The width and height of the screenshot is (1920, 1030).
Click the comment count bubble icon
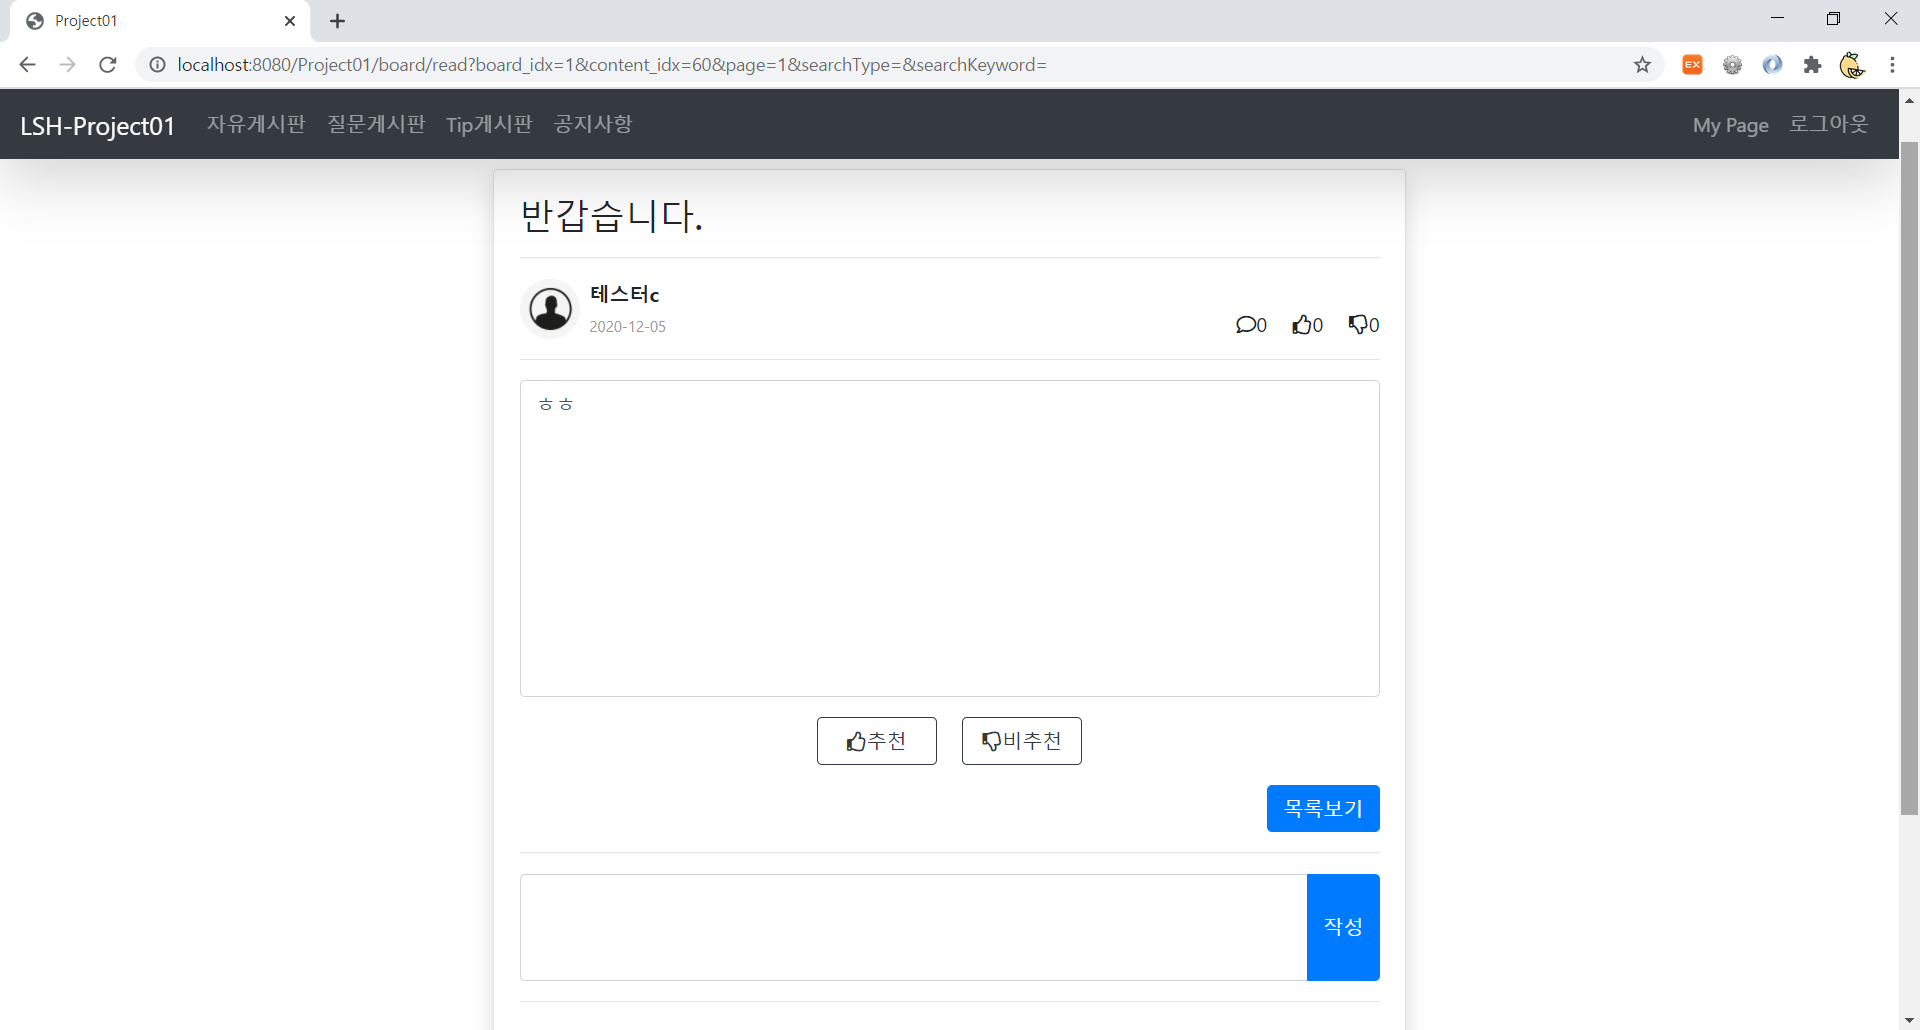click(1245, 325)
